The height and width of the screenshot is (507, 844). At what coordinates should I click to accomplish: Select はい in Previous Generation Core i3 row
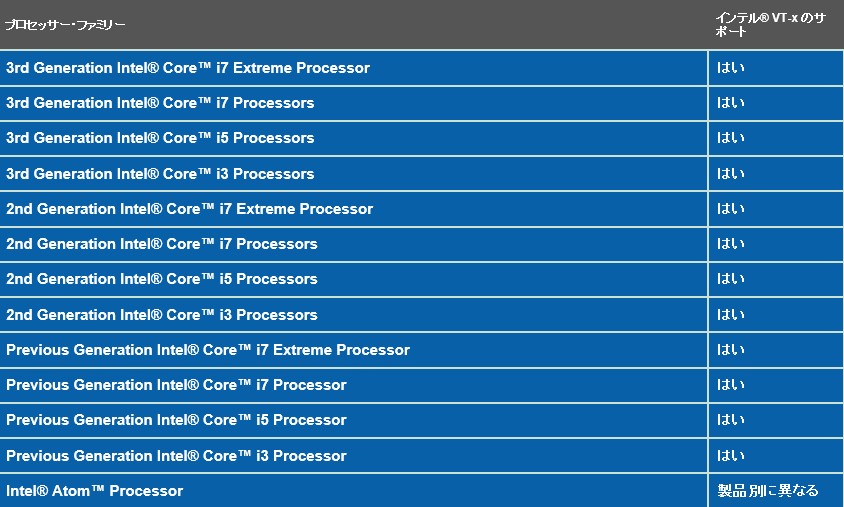tap(731, 456)
